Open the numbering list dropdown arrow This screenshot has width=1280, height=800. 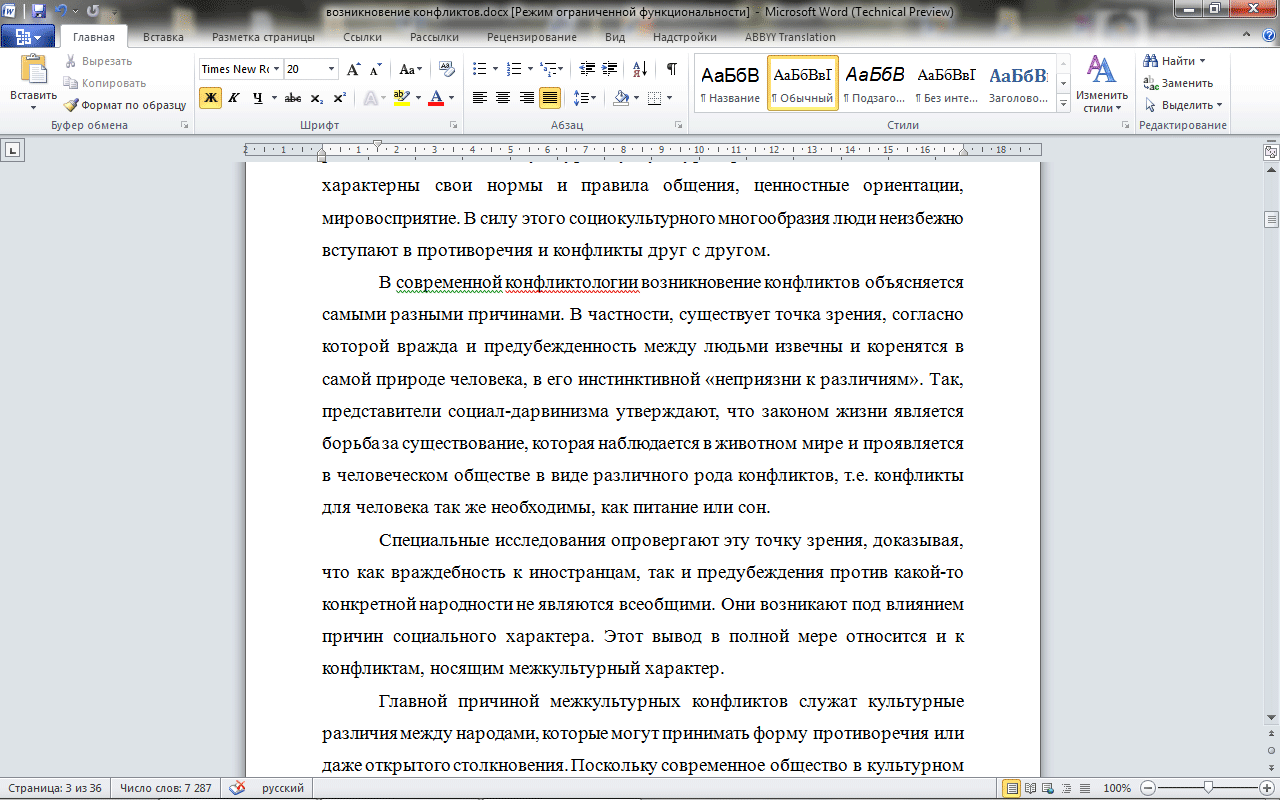(x=529, y=69)
